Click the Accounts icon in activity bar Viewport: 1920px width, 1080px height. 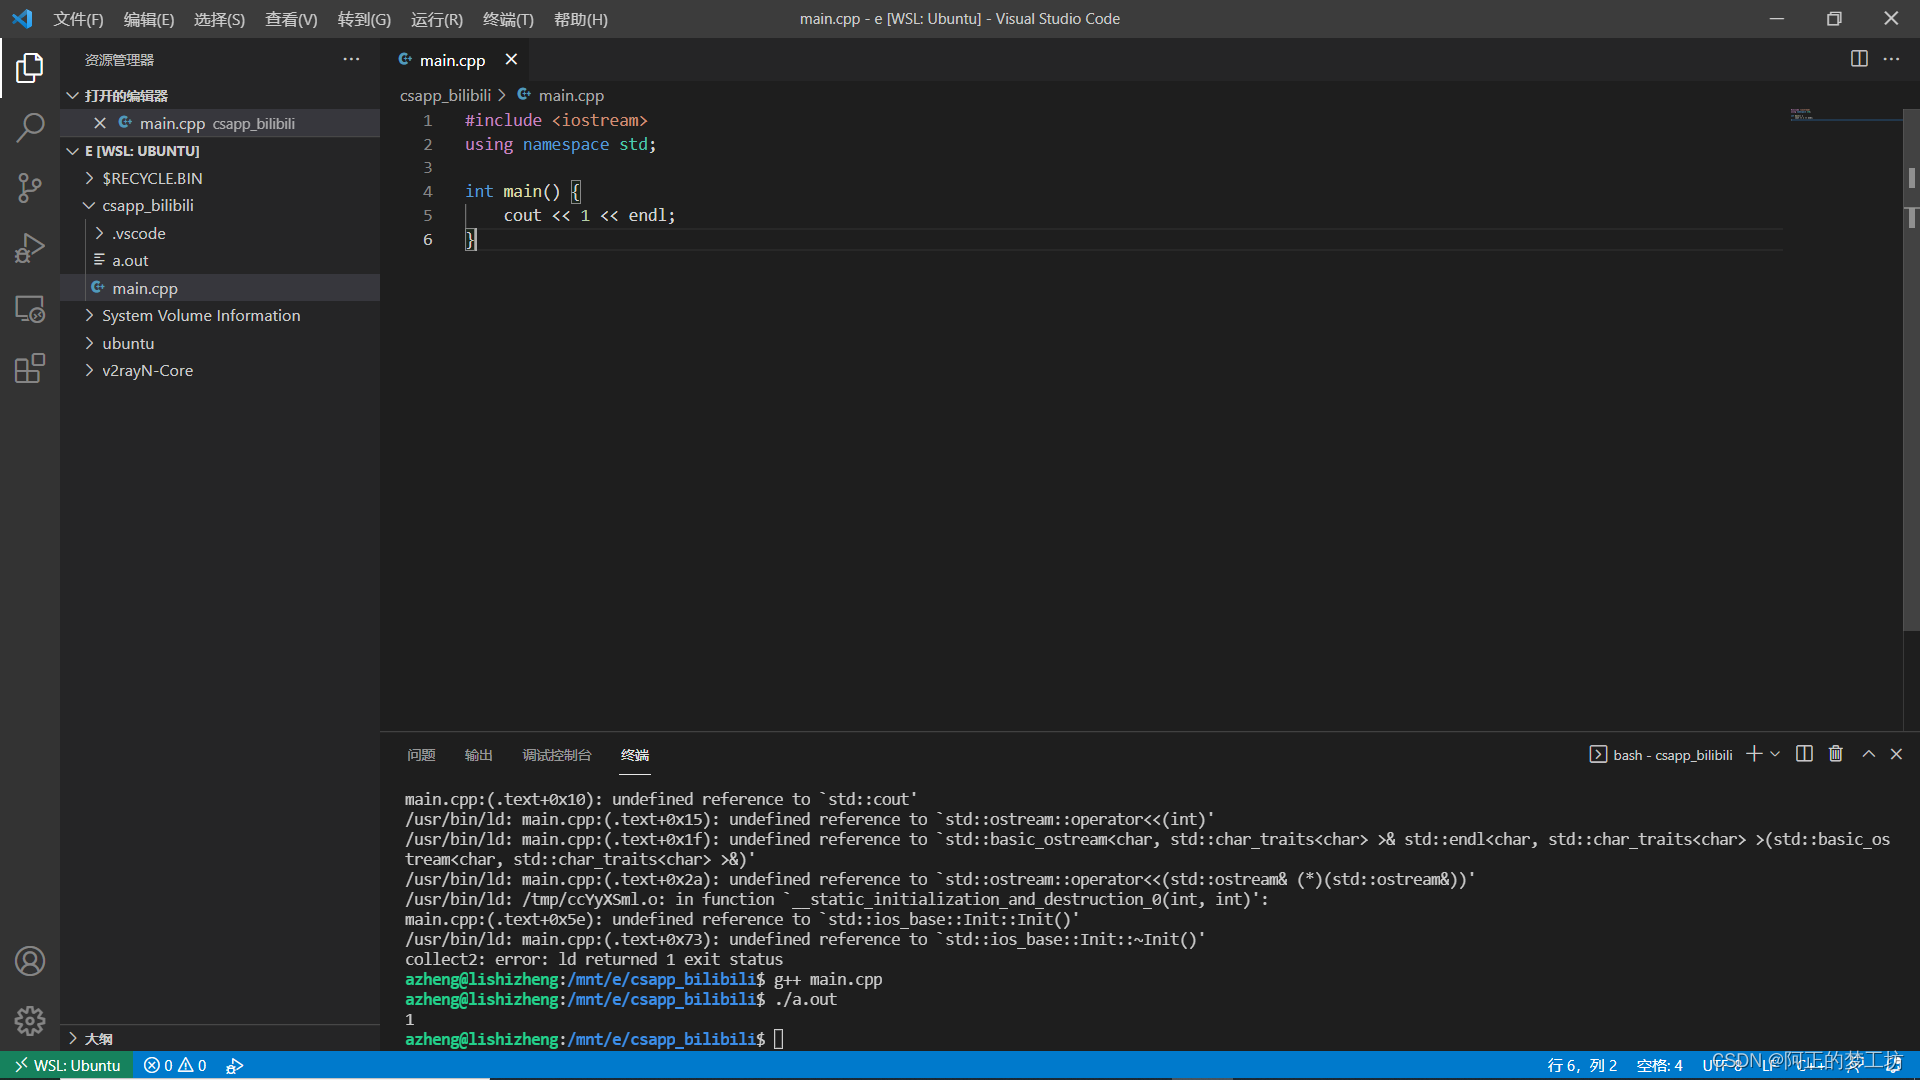[30, 961]
